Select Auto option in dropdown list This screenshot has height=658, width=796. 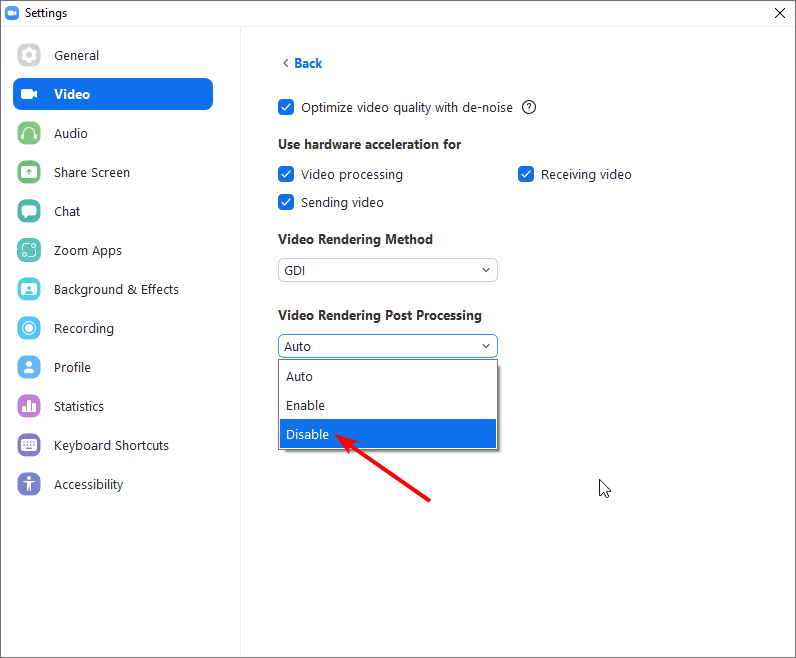[388, 376]
